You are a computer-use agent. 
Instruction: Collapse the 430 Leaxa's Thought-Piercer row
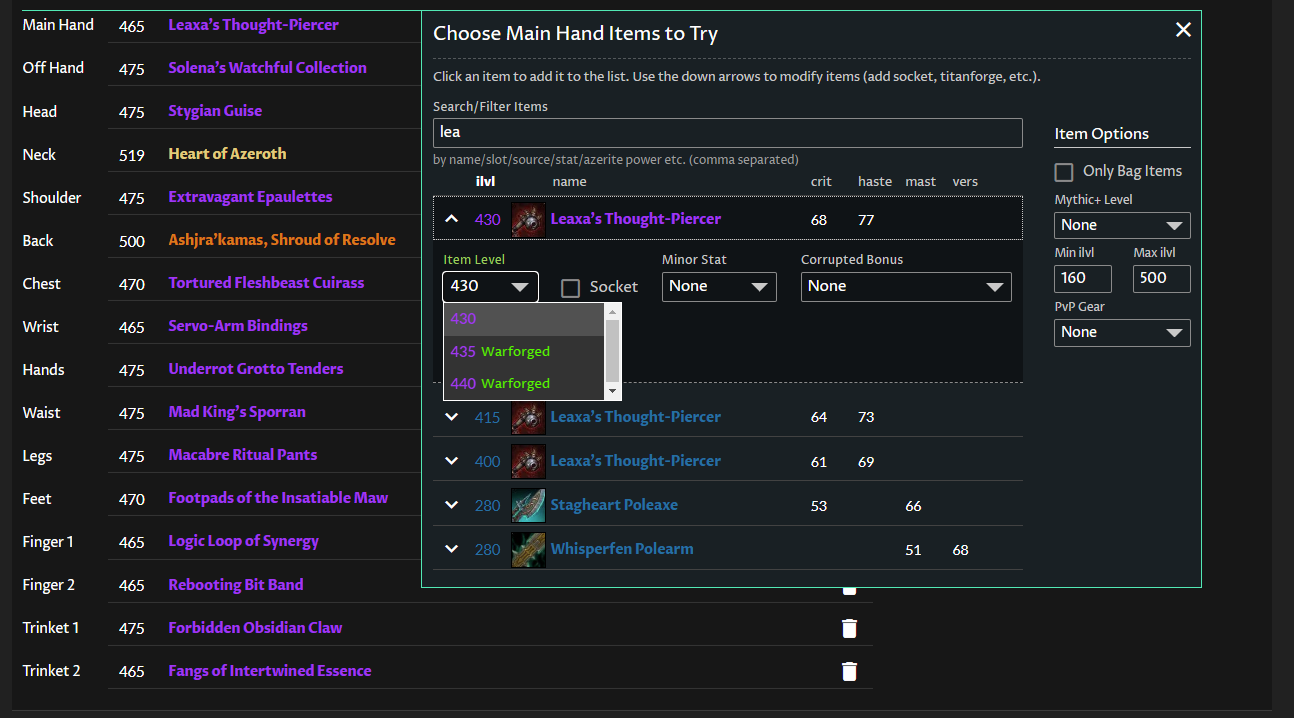pos(452,219)
